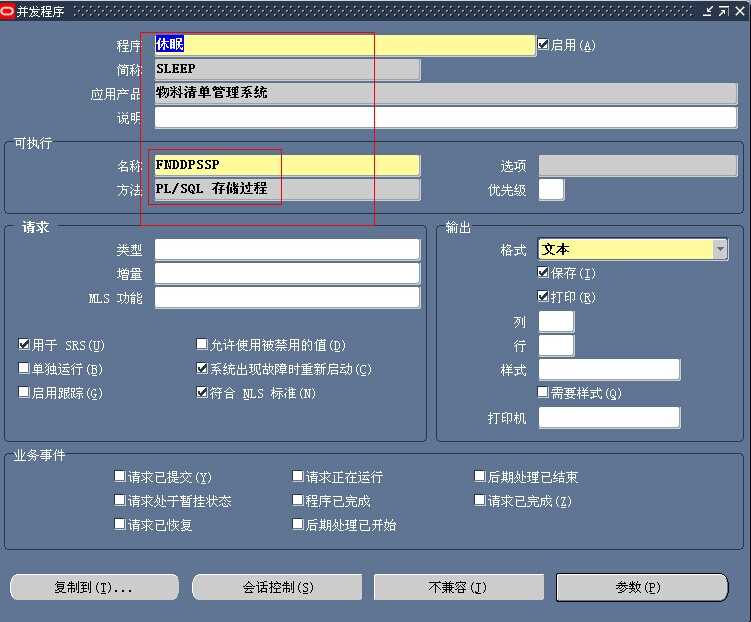The image size is (751, 622).
Task: Check the 请求已提交(Y) event
Action: click(x=120, y=476)
